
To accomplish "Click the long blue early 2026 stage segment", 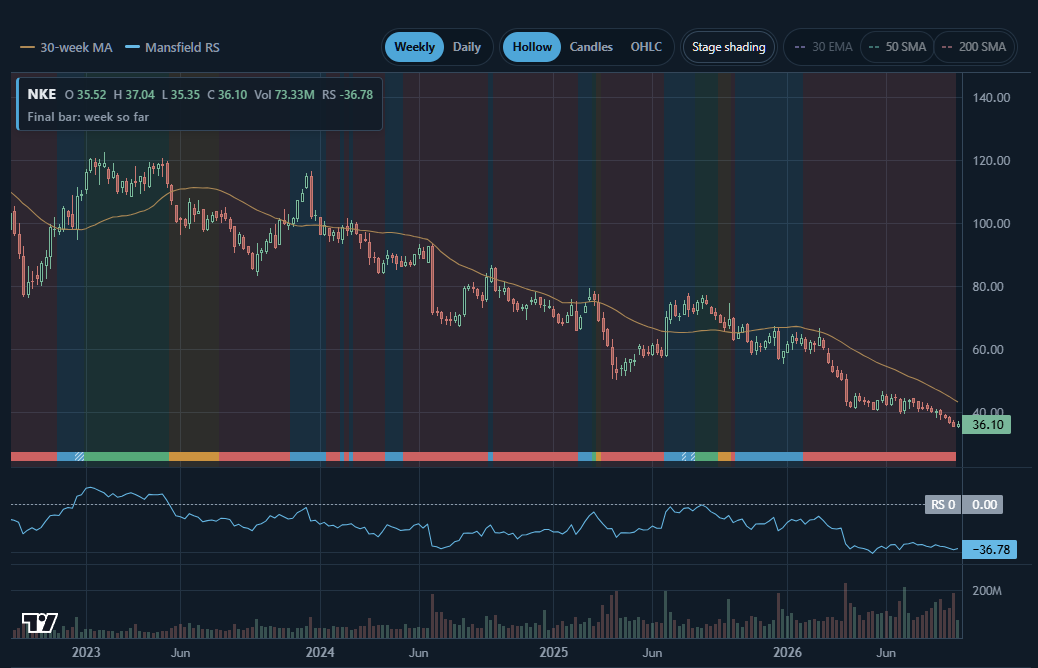I will [x=769, y=456].
